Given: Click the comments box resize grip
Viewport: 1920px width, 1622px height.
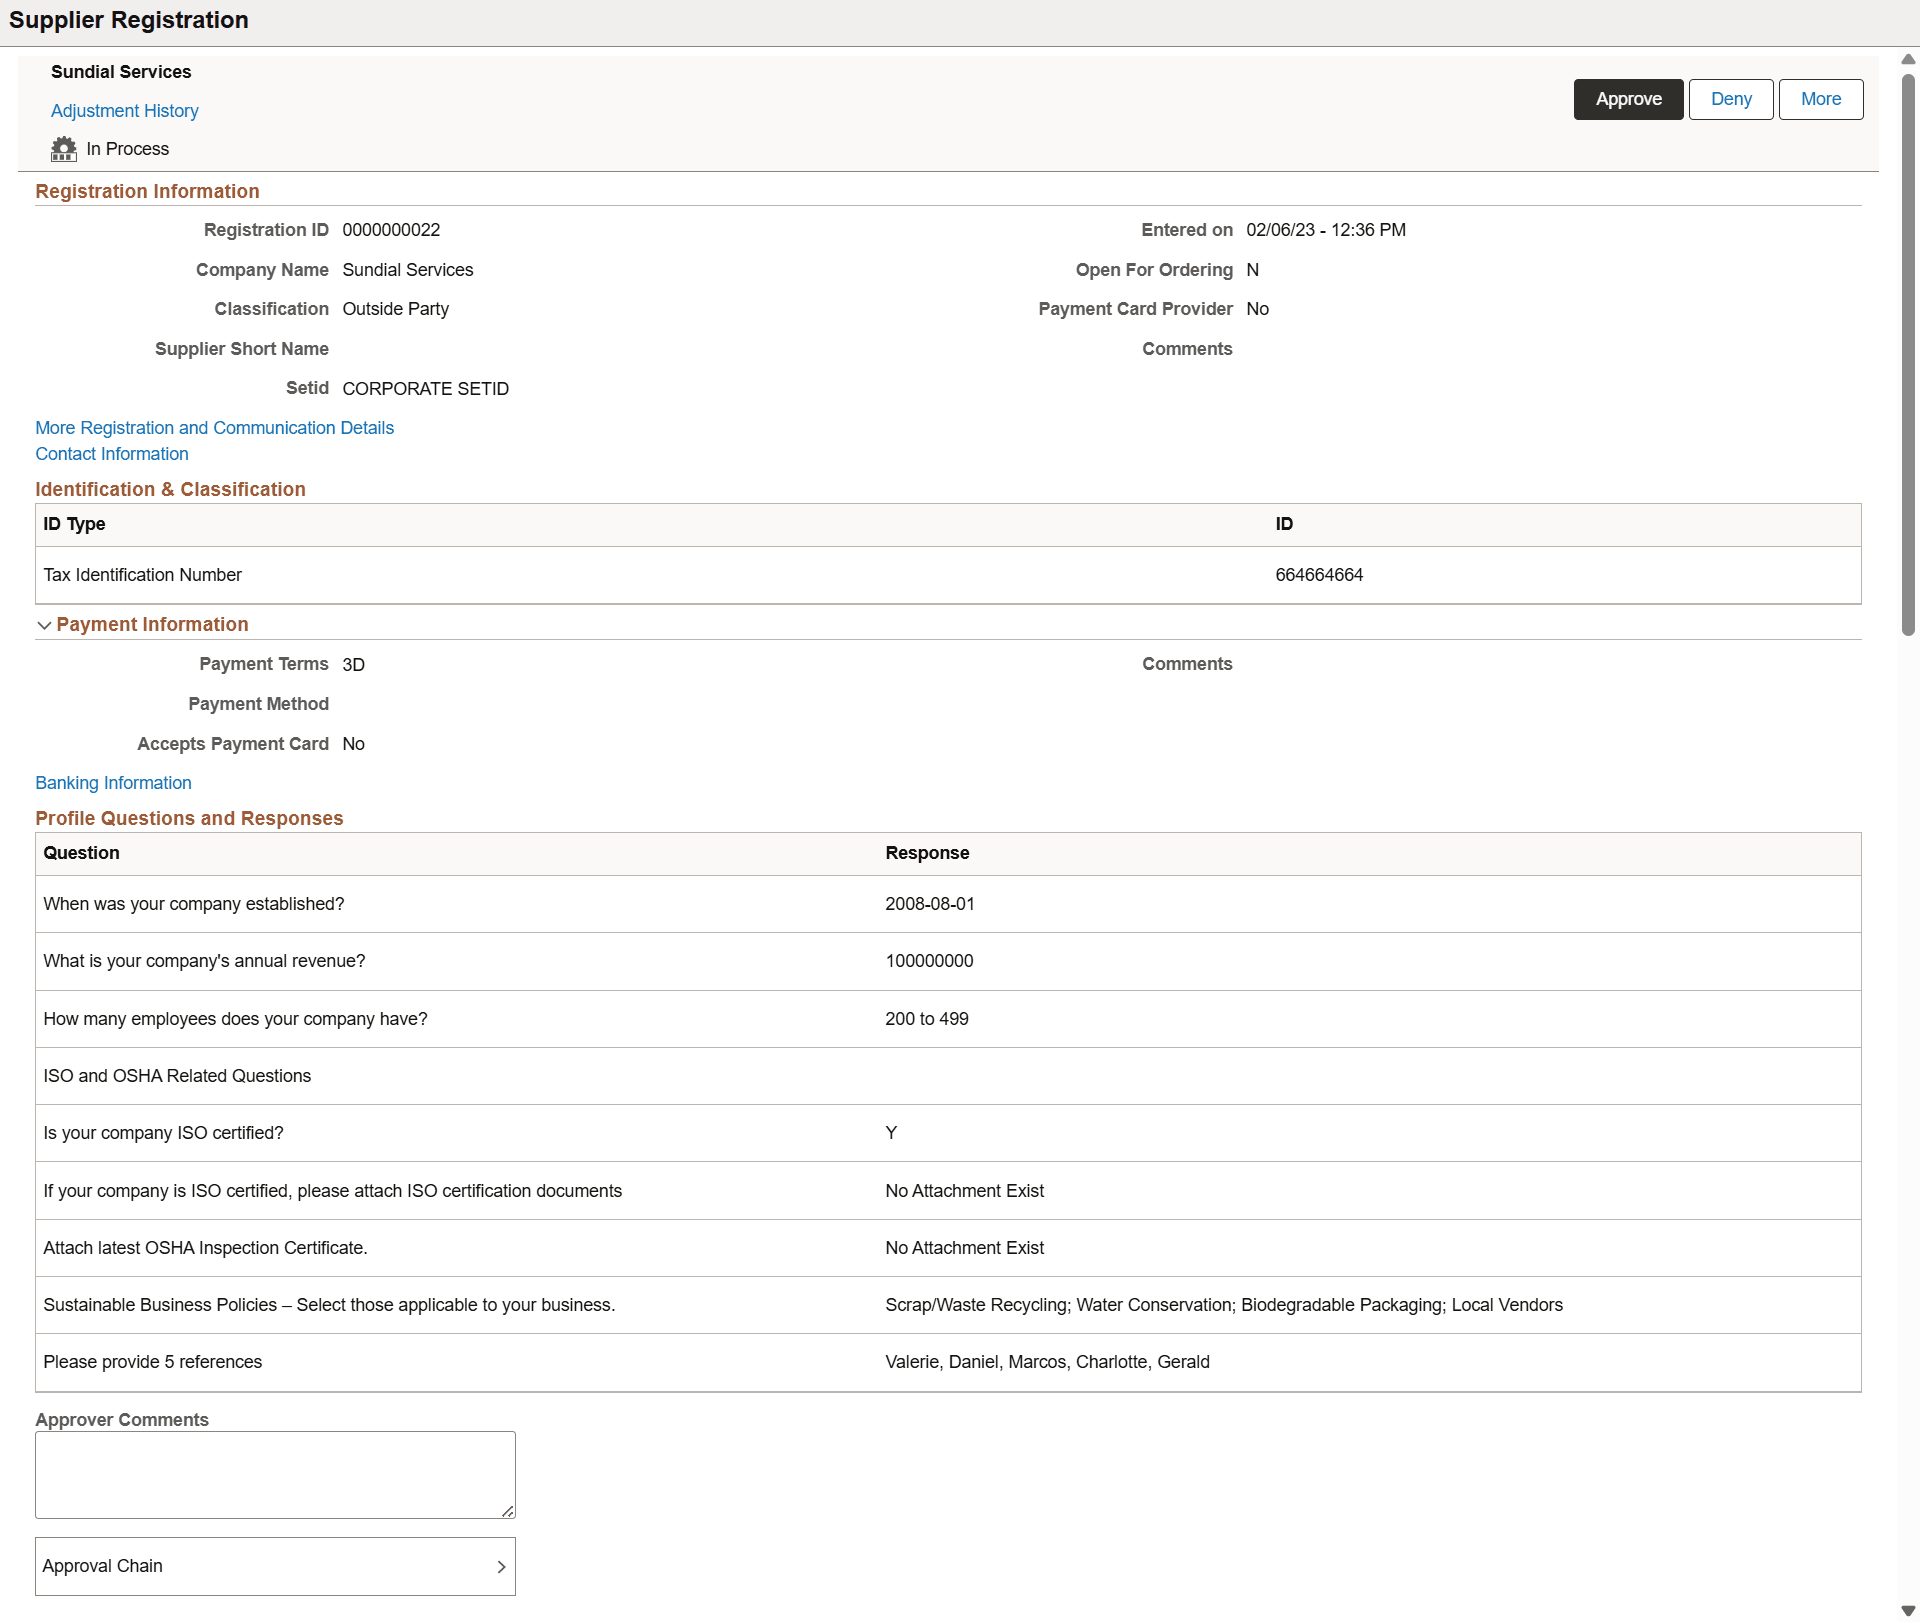Looking at the screenshot, I should 506,1510.
